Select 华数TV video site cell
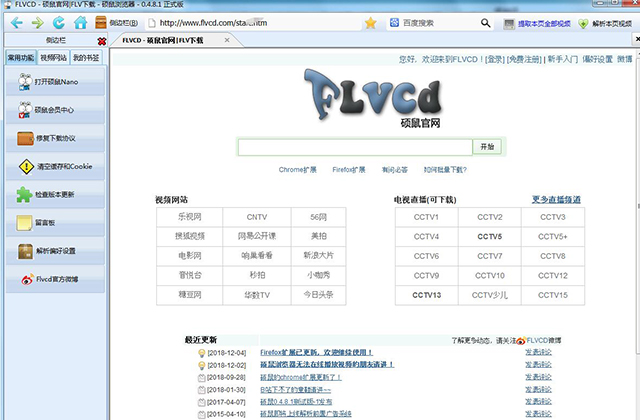 (257, 295)
